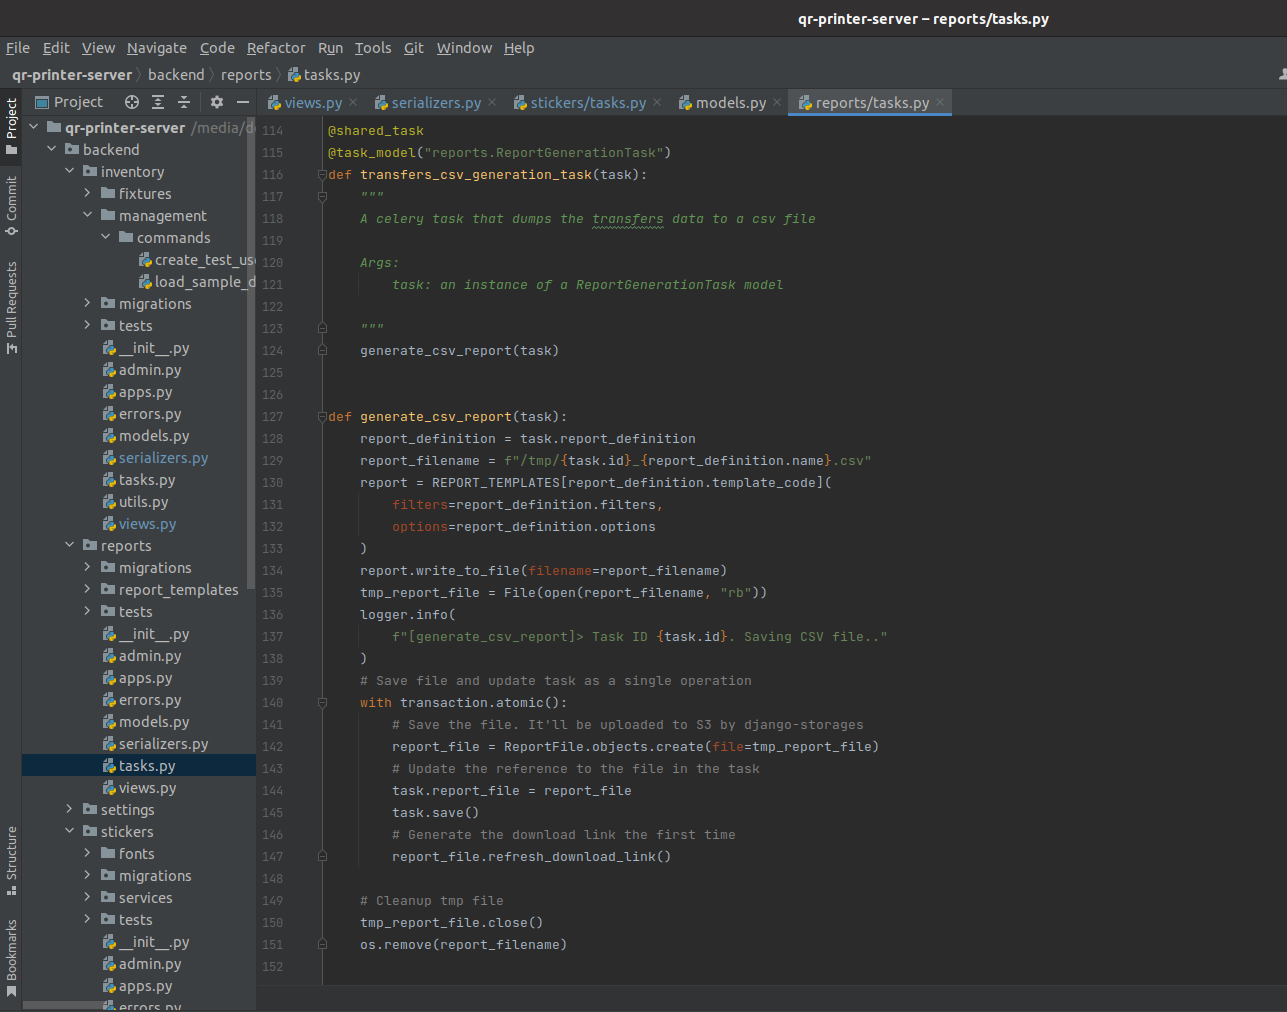Open the Refactor menu
This screenshot has width=1287, height=1012.
click(x=276, y=48)
